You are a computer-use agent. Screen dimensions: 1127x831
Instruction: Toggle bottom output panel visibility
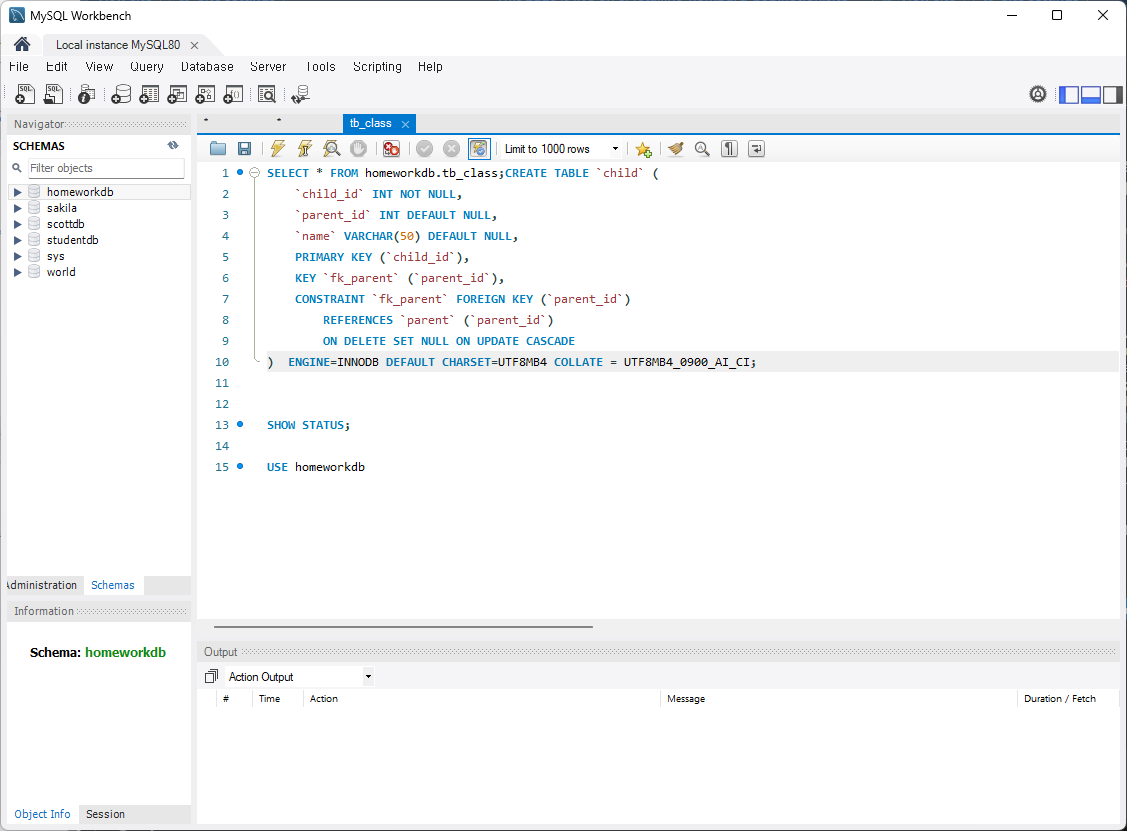coord(1090,94)
